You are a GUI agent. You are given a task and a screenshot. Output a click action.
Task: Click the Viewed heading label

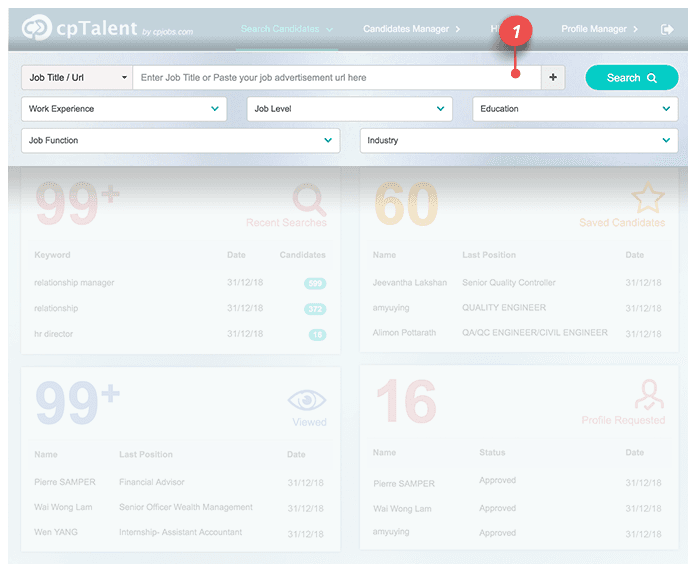coord(309,422)
